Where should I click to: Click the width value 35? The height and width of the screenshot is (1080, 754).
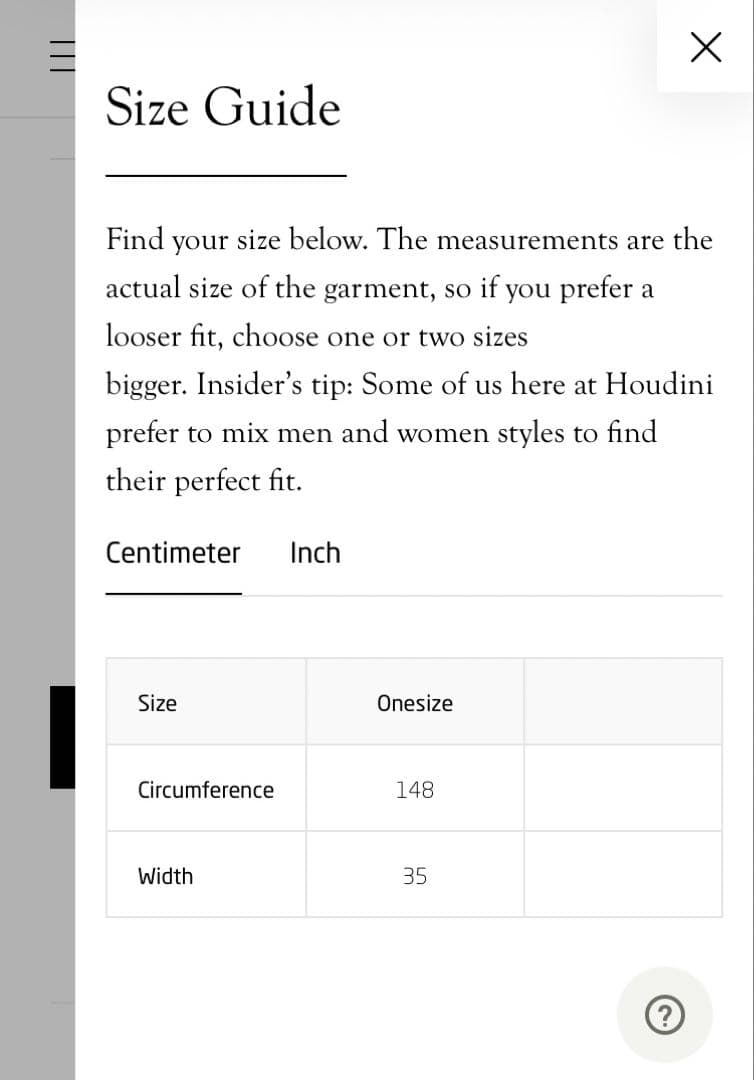tap(415, 876)
